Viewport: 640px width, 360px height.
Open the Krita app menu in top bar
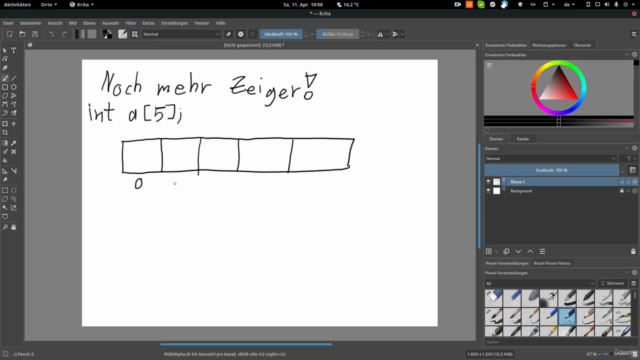pos(82,4)
